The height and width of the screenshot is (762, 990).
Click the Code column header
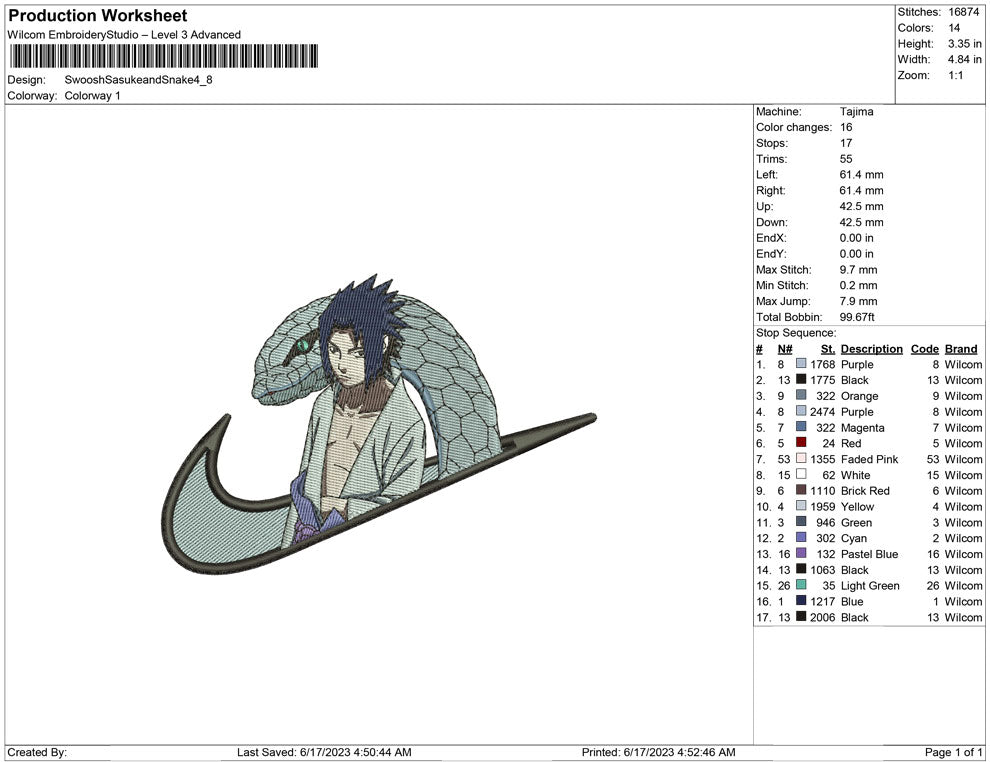coord(924,349)
